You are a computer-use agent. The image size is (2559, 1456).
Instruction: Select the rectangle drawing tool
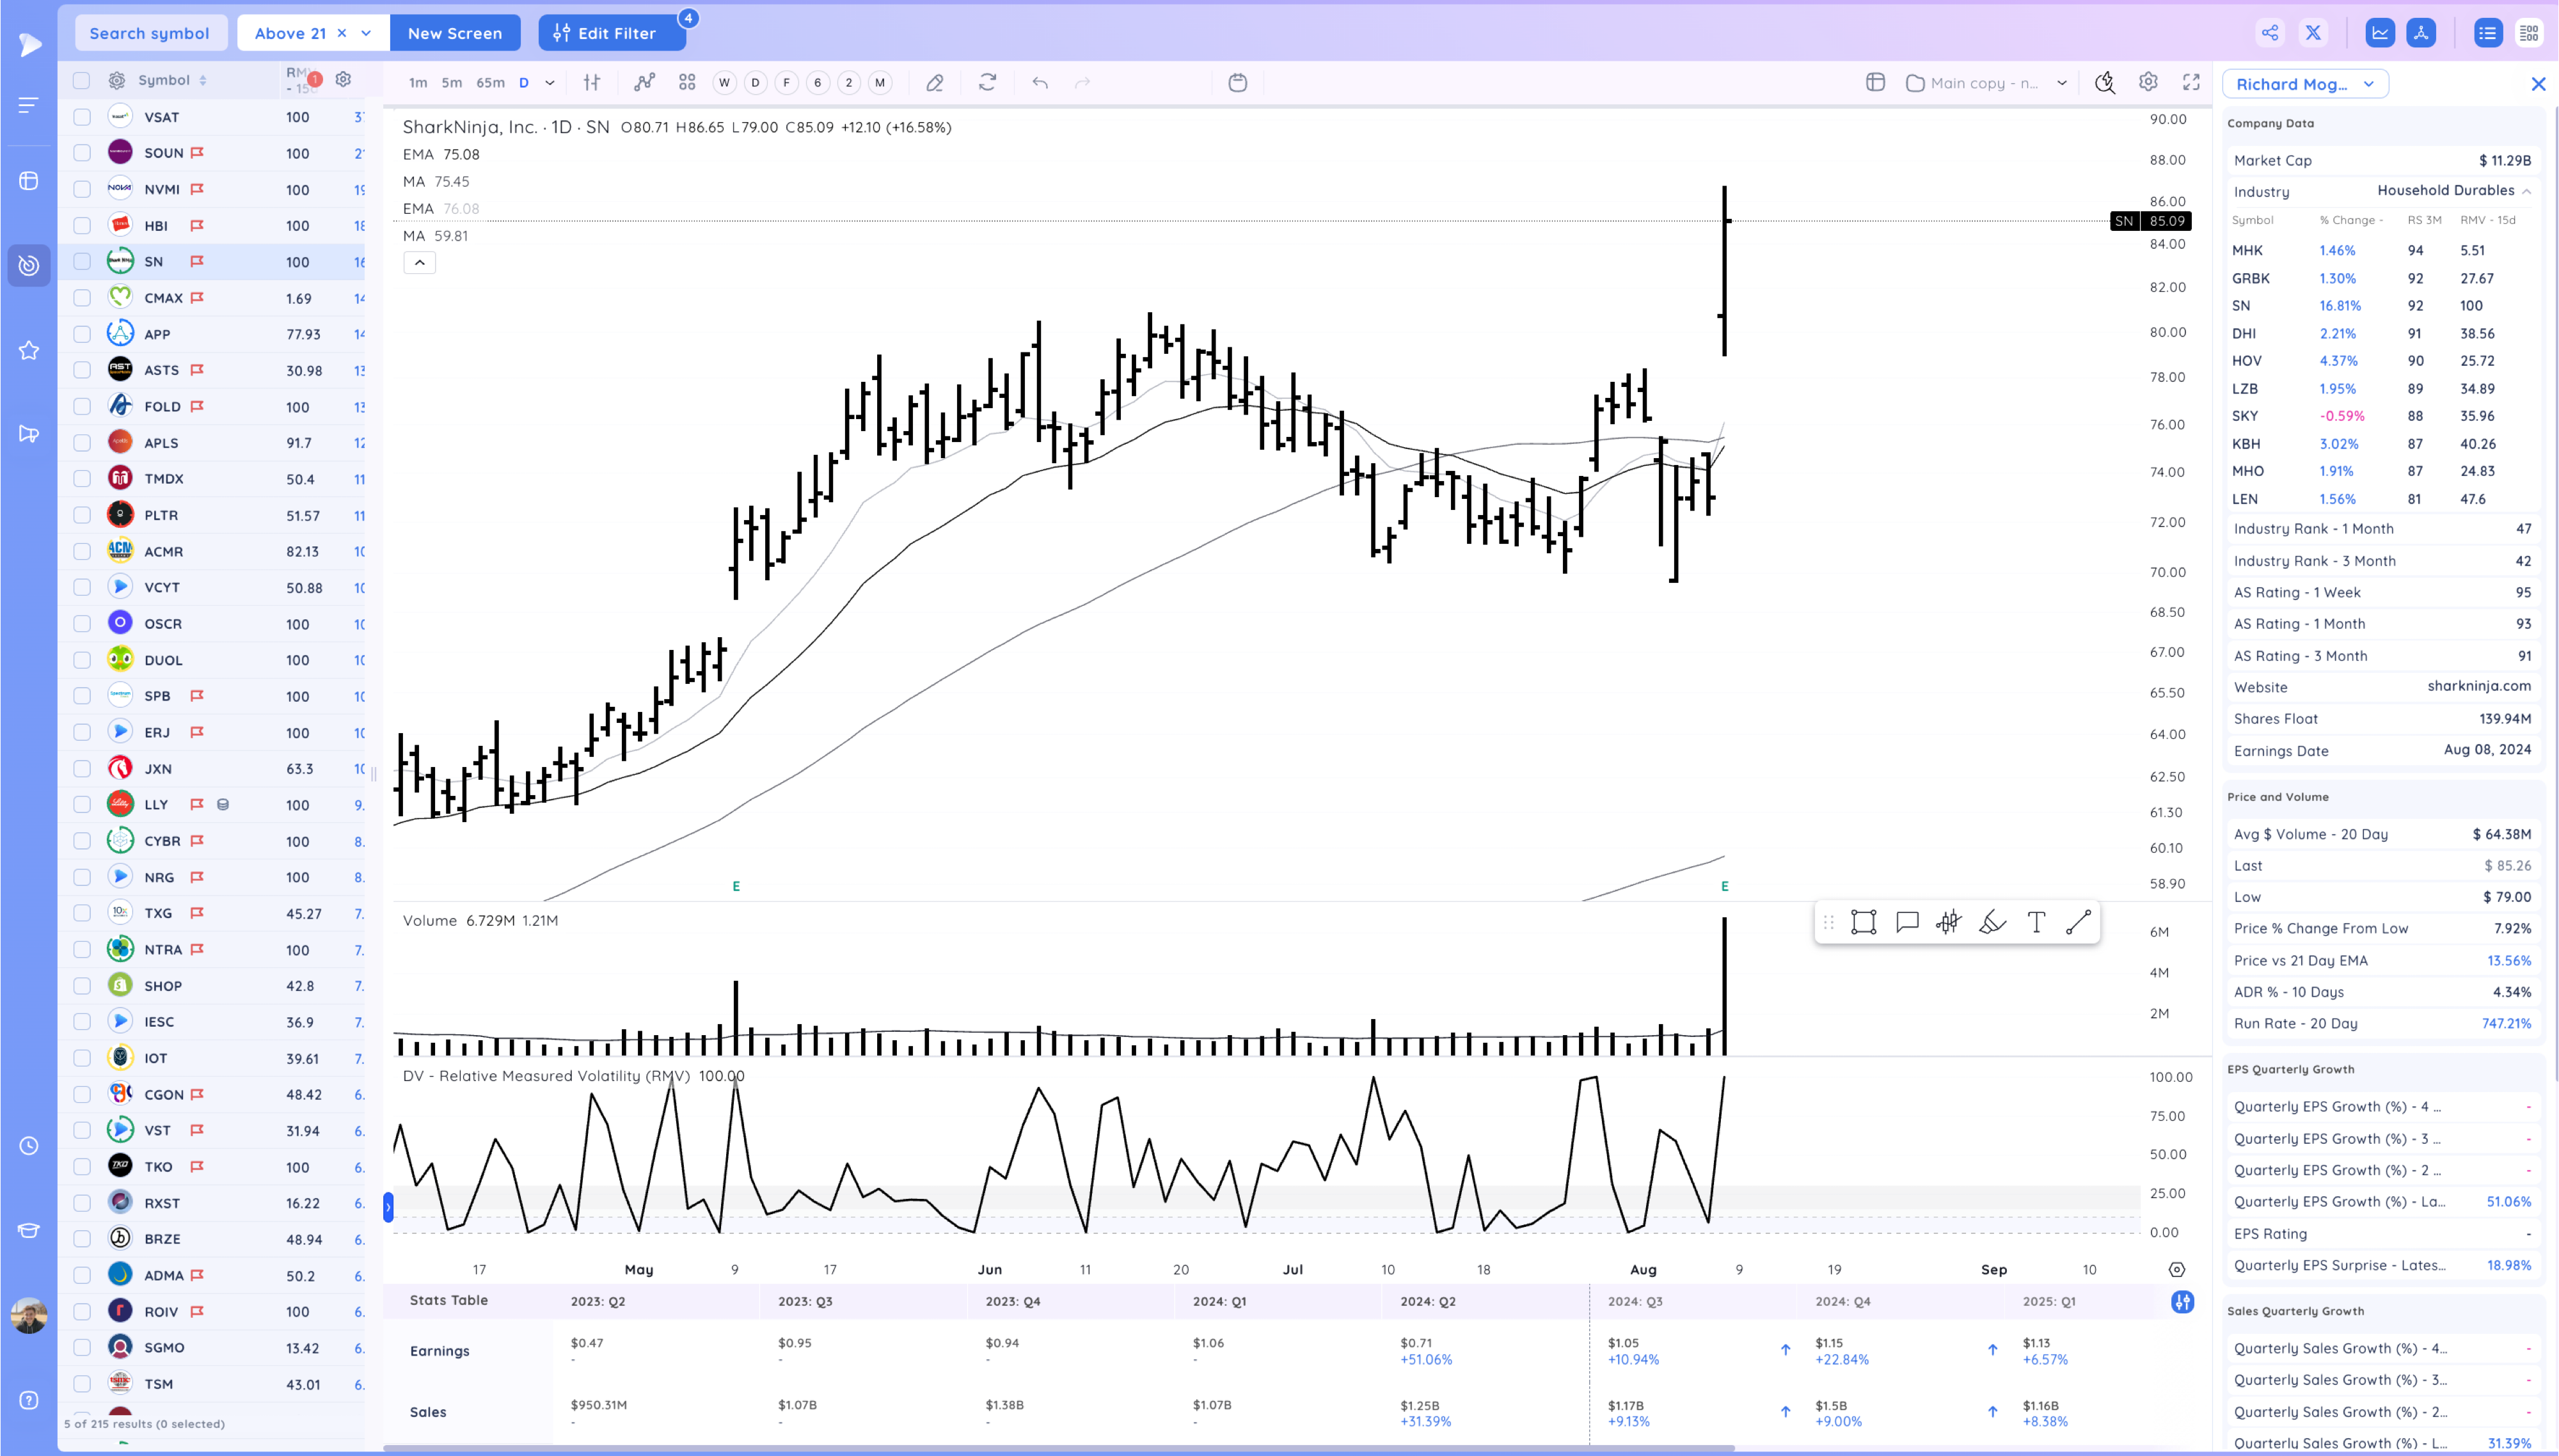click(1863, 922)
